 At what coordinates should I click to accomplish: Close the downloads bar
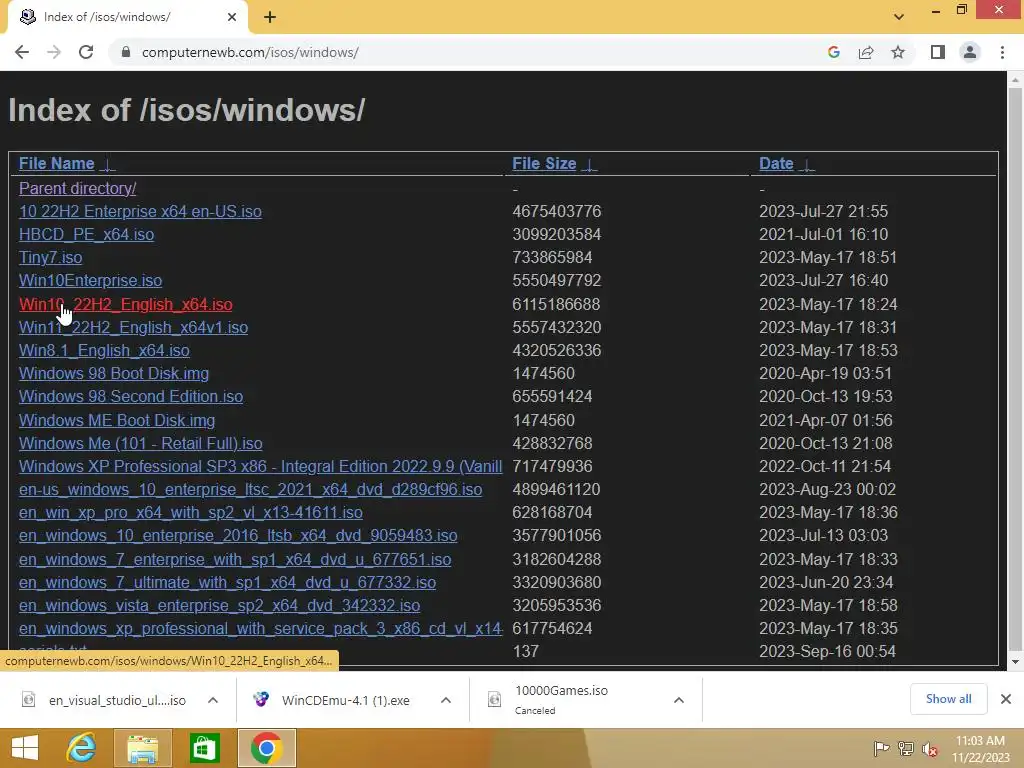[x=1006, y=699]
